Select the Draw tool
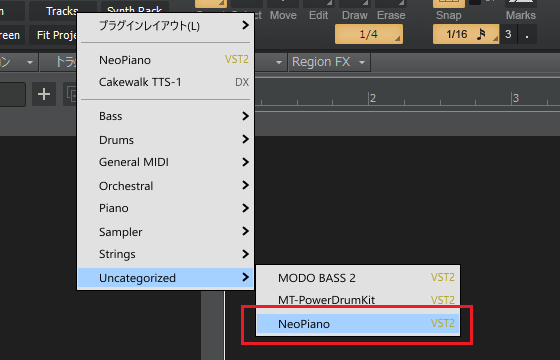Image resolution: width=560 pixels, height=360 pixels. tap(355, 11)
